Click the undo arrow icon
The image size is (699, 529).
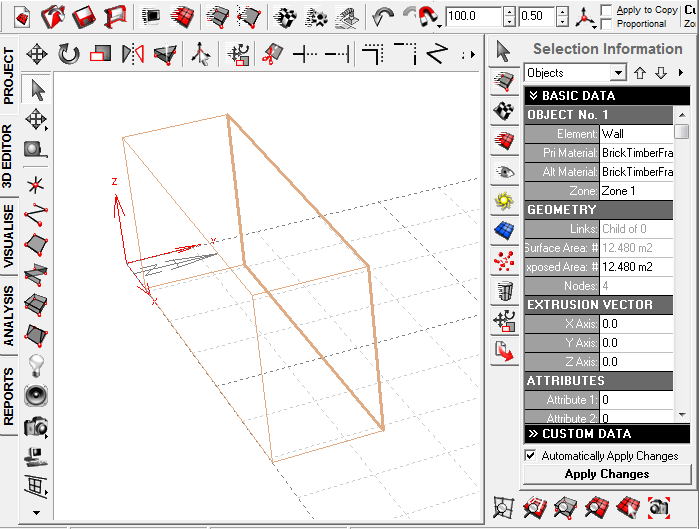click(382, 16)
